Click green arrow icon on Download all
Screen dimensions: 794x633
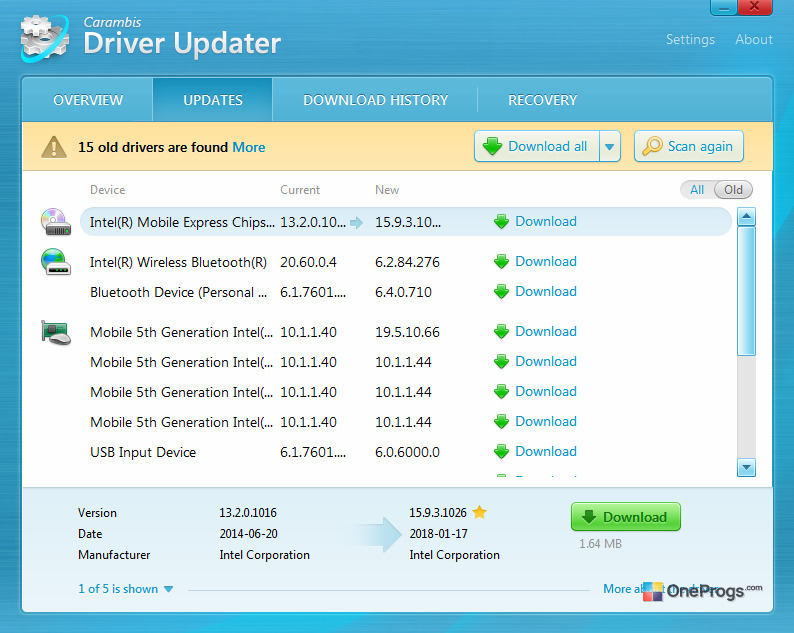click(492, 146)
